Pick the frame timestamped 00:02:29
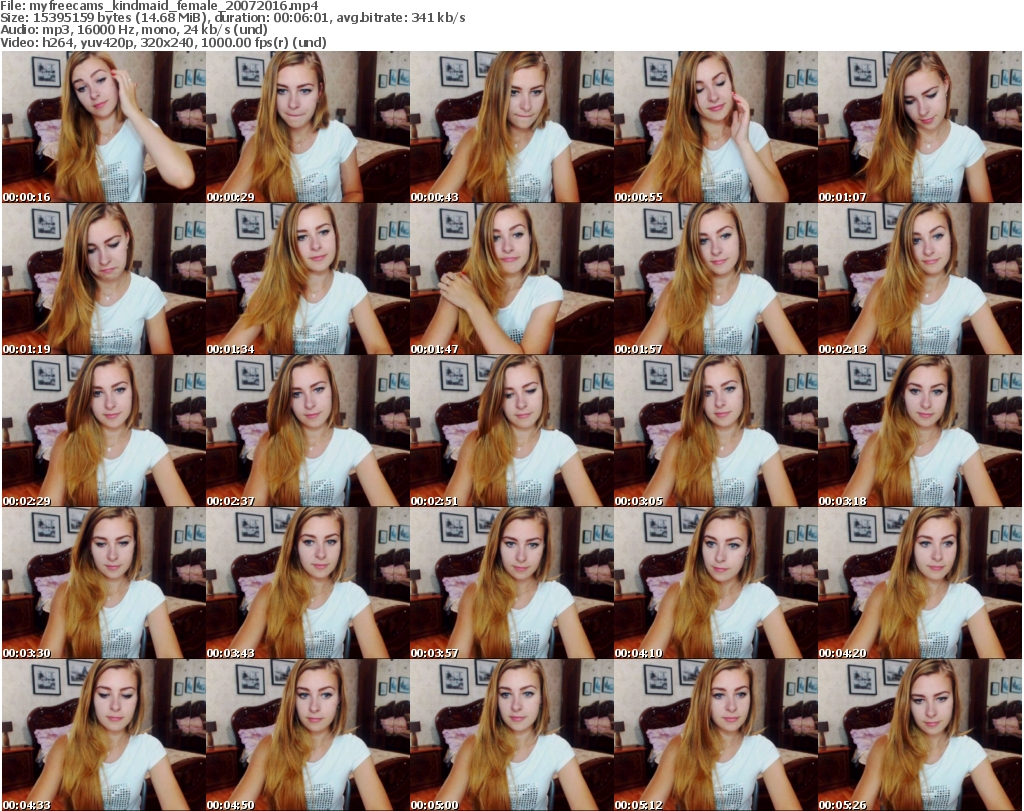Screen dimensions: 1024x811 104,431
